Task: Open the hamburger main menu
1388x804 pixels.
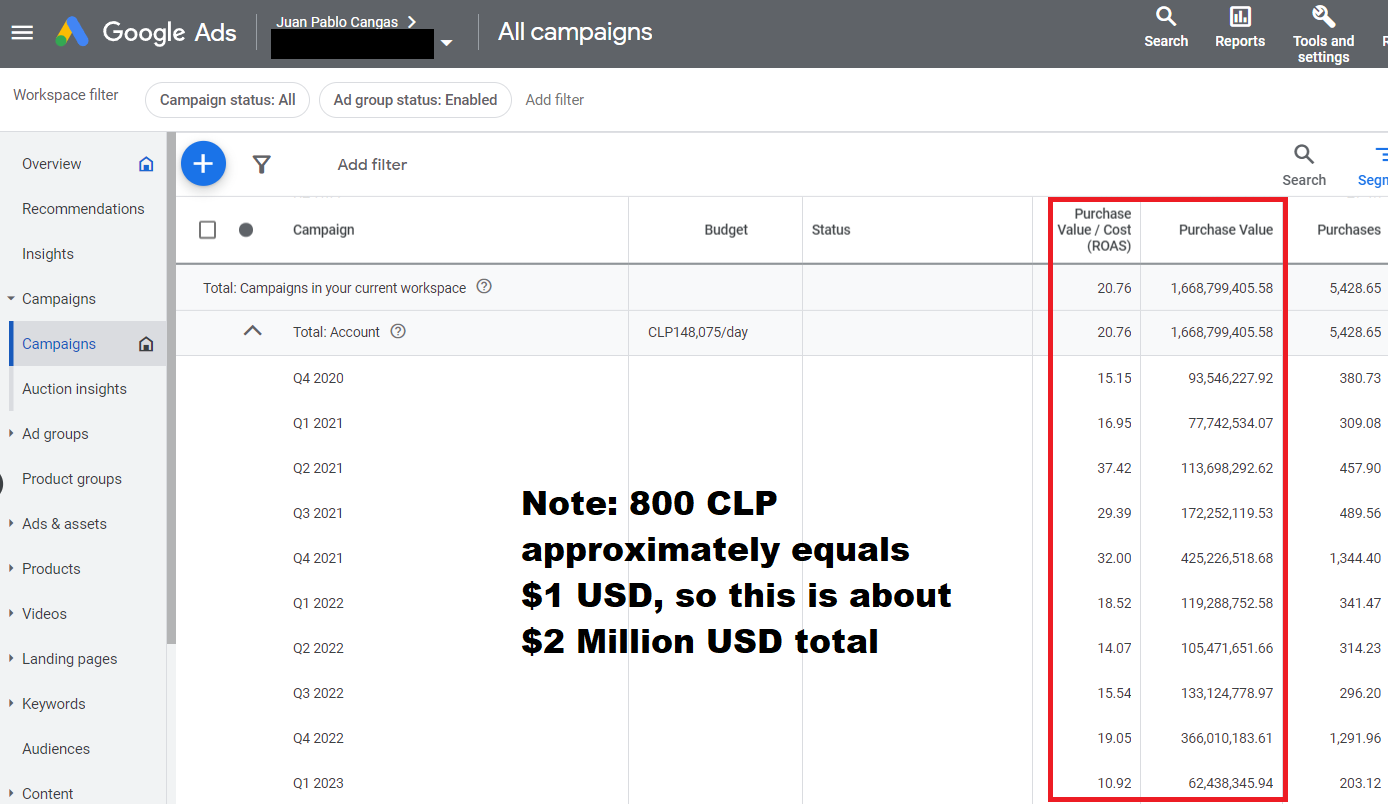Action: tap(22, 32)
